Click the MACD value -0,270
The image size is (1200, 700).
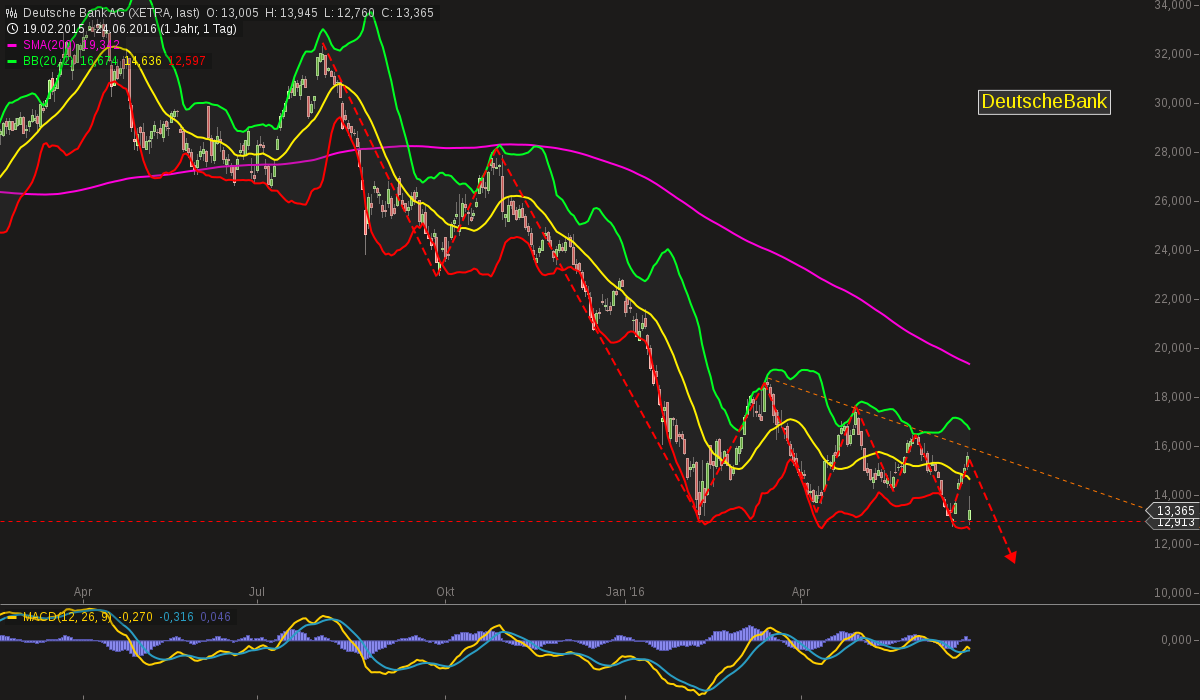click(x=135, y=617)
